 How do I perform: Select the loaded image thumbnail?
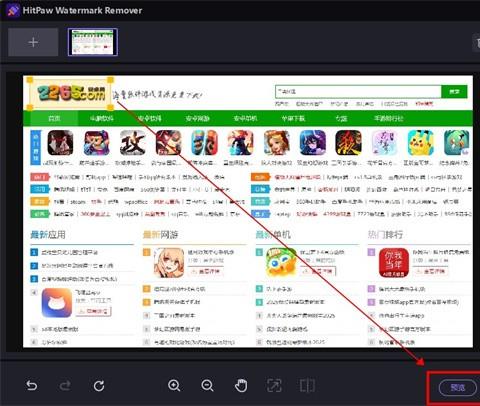(x=93, y=42)
